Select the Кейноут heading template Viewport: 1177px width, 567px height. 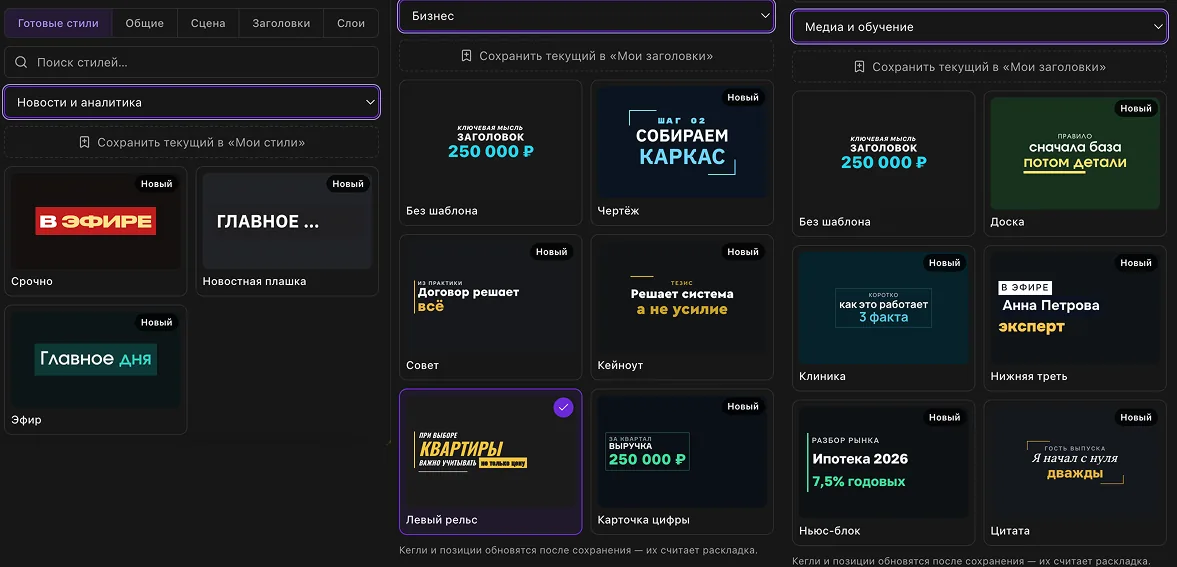pos(682,307)
